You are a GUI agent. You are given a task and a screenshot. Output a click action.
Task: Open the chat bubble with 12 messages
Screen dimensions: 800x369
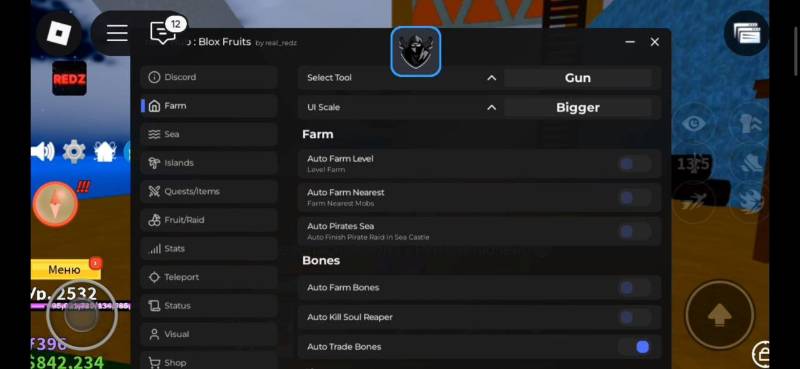tap(163, 33)
